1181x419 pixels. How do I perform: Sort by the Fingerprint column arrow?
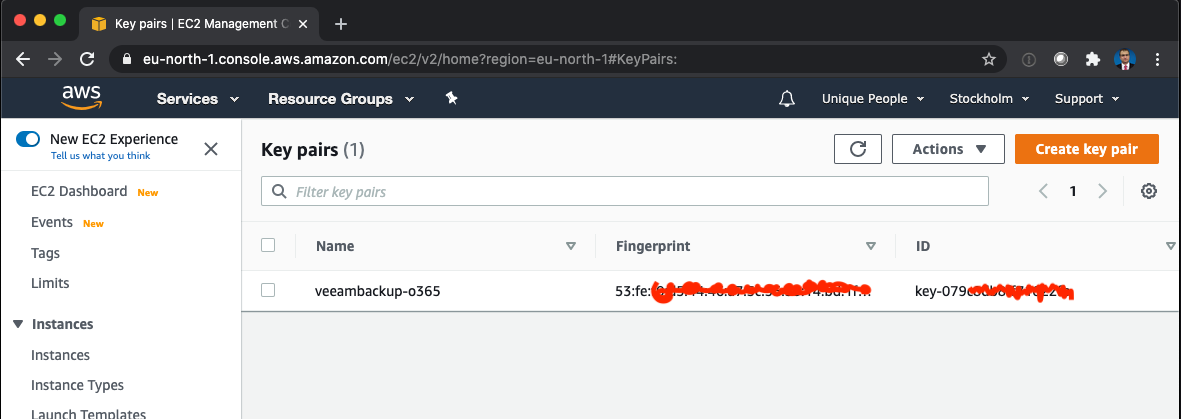click(871, 246)
